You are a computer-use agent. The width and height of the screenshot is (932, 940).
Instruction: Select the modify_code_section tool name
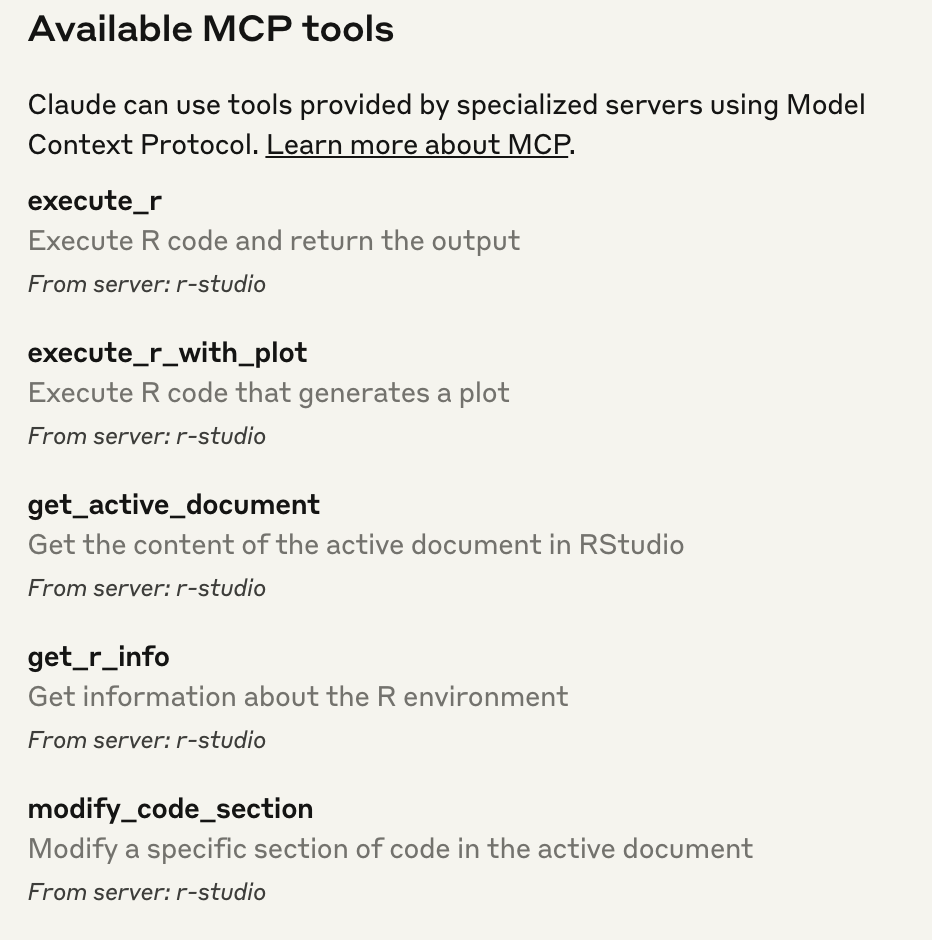[170, 809]
